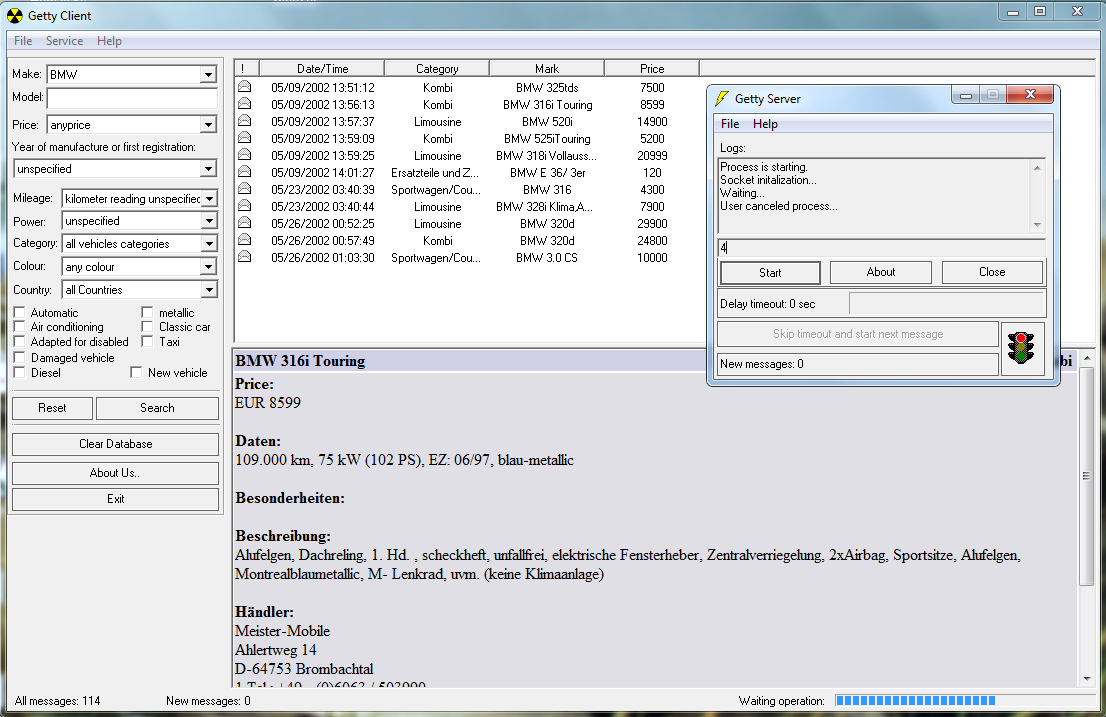Screen dimensions: 1106x717
Task: Click the '!' column header
Action: [x=247, y=68]
